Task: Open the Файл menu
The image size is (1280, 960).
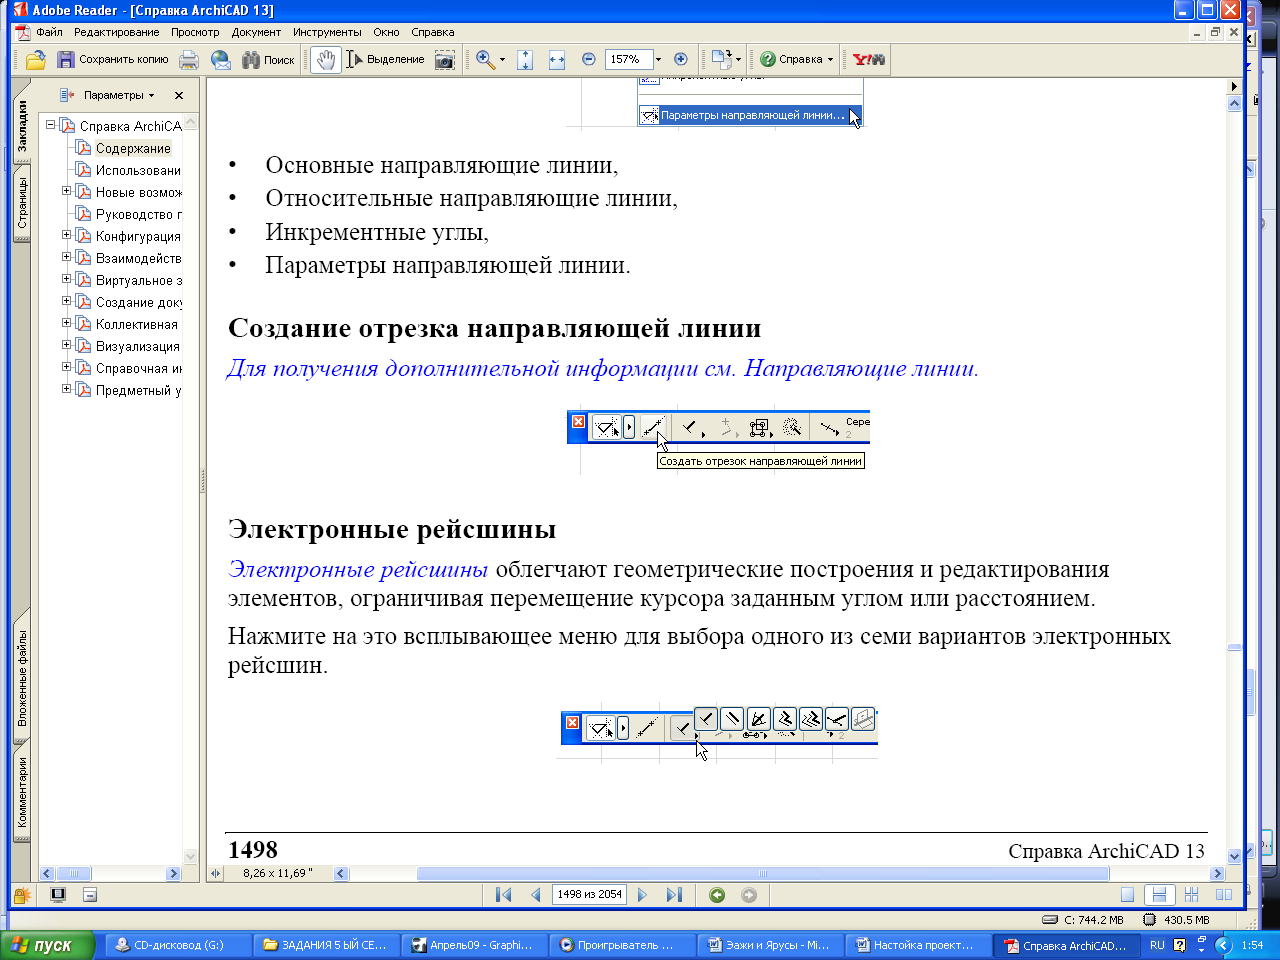Action: pos(49,32)
